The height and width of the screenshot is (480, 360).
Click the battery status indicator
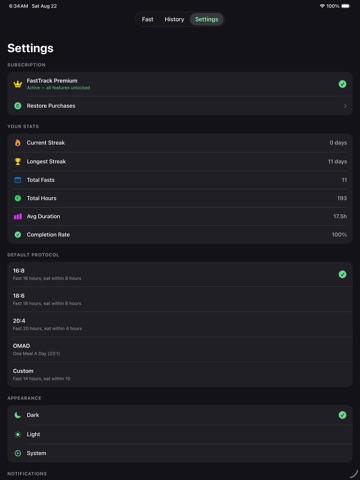(x=345, y=6)
